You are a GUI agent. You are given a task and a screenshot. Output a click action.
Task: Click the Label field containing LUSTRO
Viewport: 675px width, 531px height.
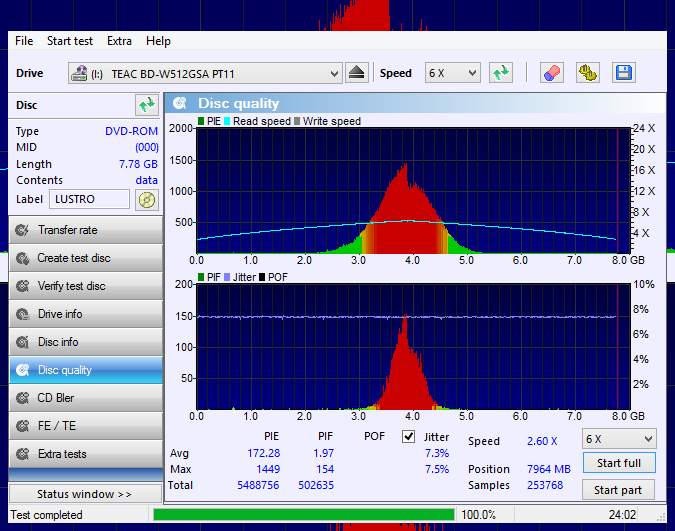point(89,199)
